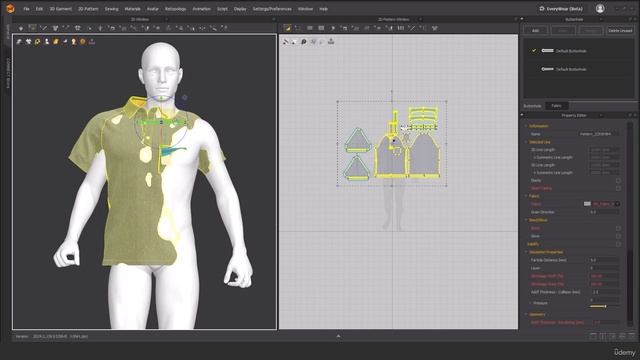Viewport: 640px width, 360px height.
Task: Click the yellow head icon in the 3D viewport
Action: click(x=73, y=41)
